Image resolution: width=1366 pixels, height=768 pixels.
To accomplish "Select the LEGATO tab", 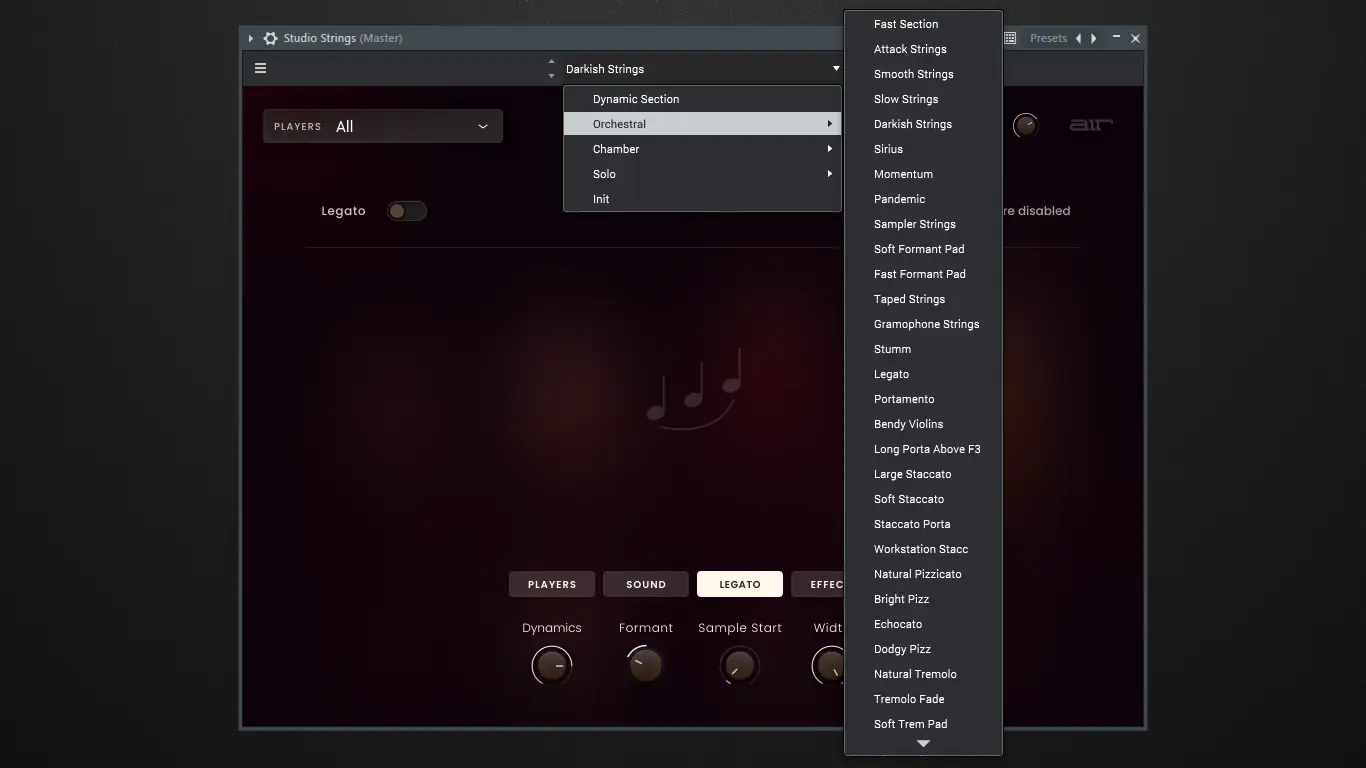I will (x=740, y=584).
